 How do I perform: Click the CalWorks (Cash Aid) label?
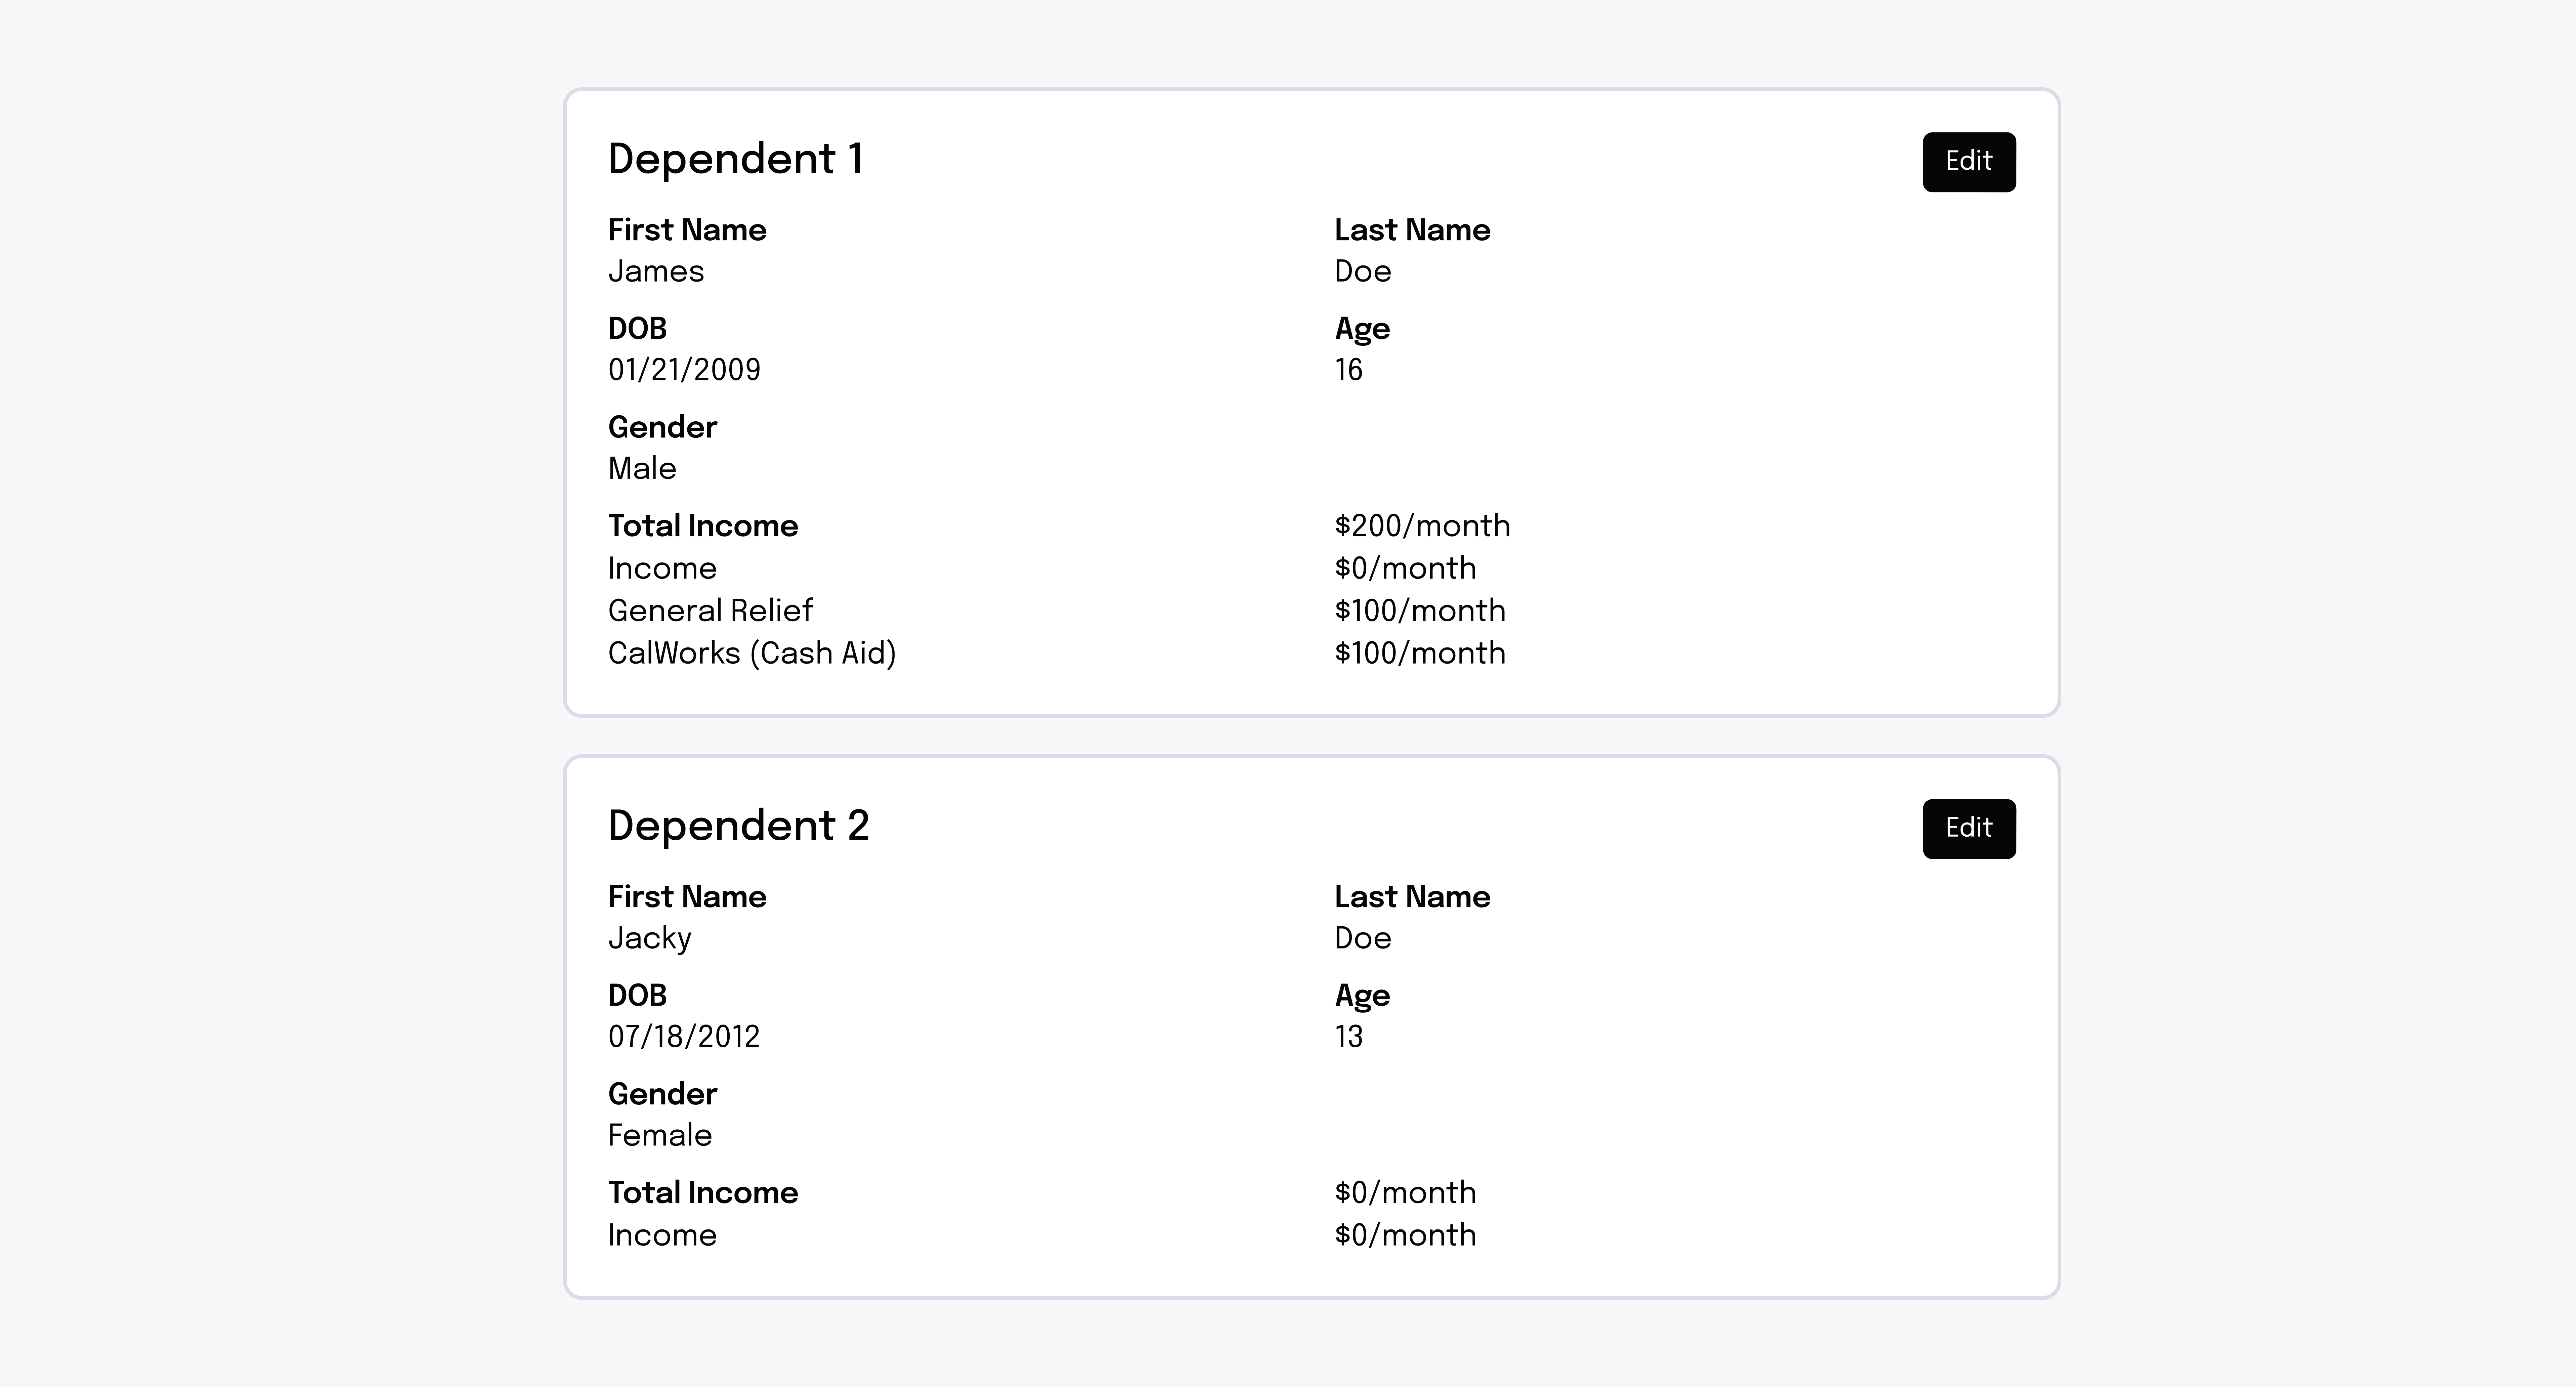(752, 653)
